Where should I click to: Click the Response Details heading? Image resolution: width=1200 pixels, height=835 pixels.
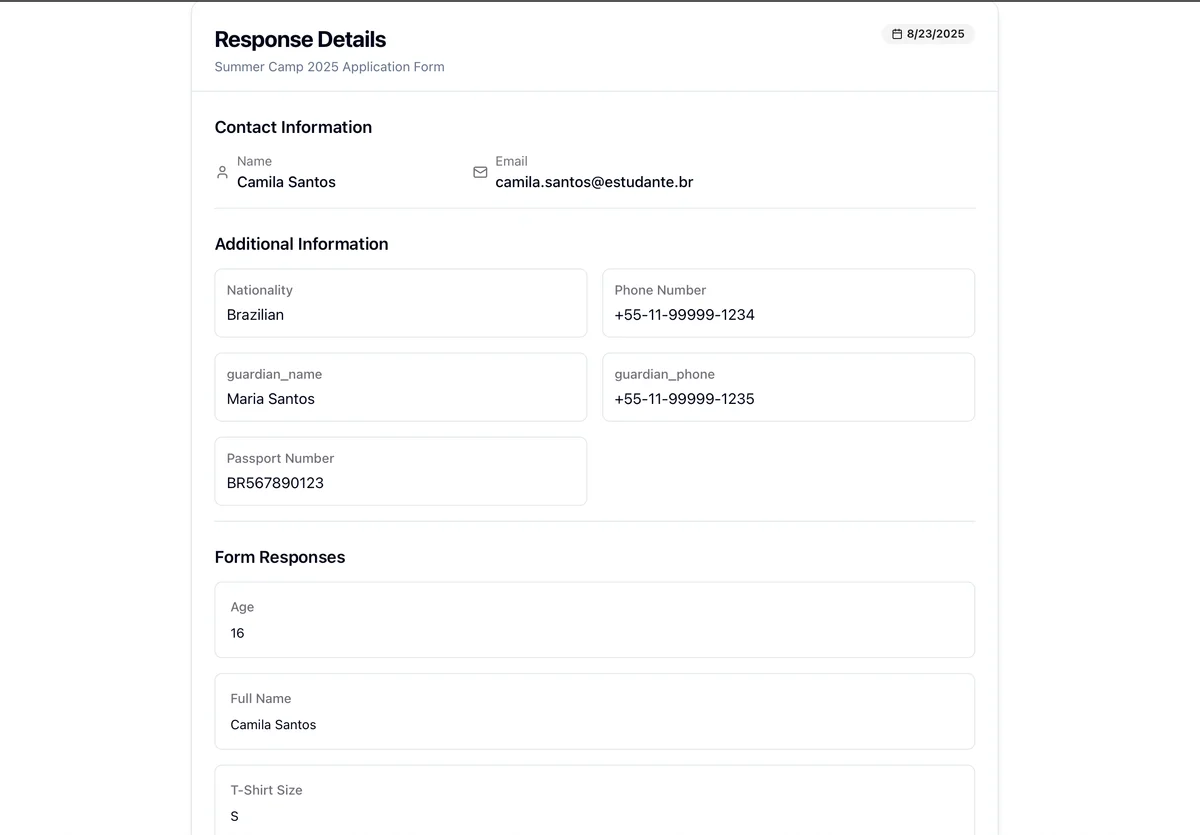(x=300, y=40)
